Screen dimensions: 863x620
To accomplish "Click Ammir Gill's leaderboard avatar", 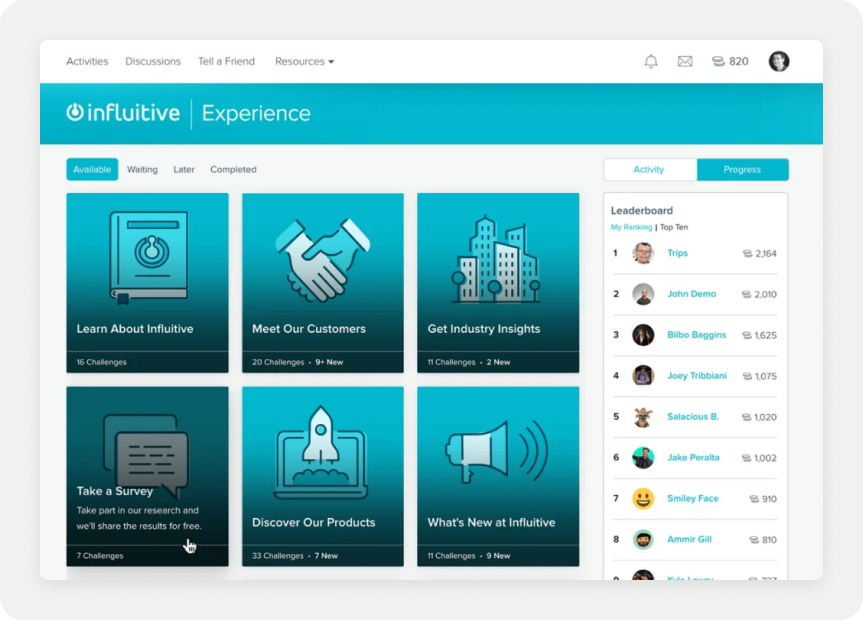I will point(643,540).
